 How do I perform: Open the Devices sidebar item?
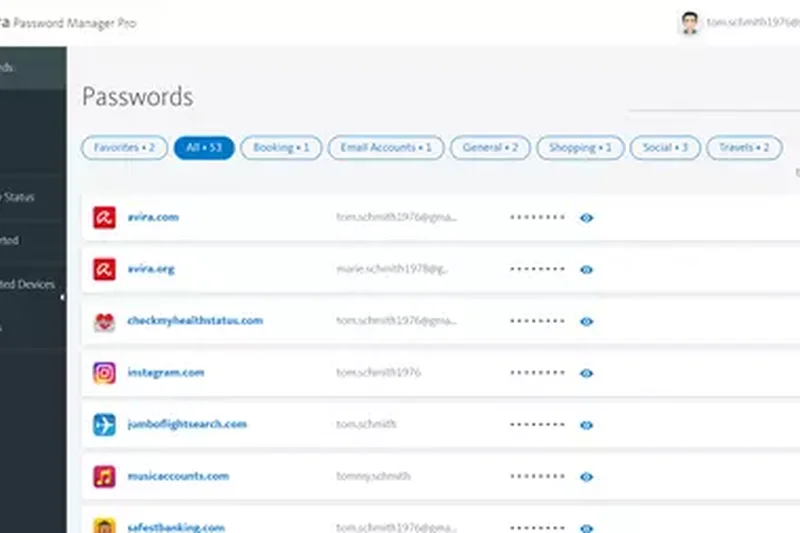28,284
